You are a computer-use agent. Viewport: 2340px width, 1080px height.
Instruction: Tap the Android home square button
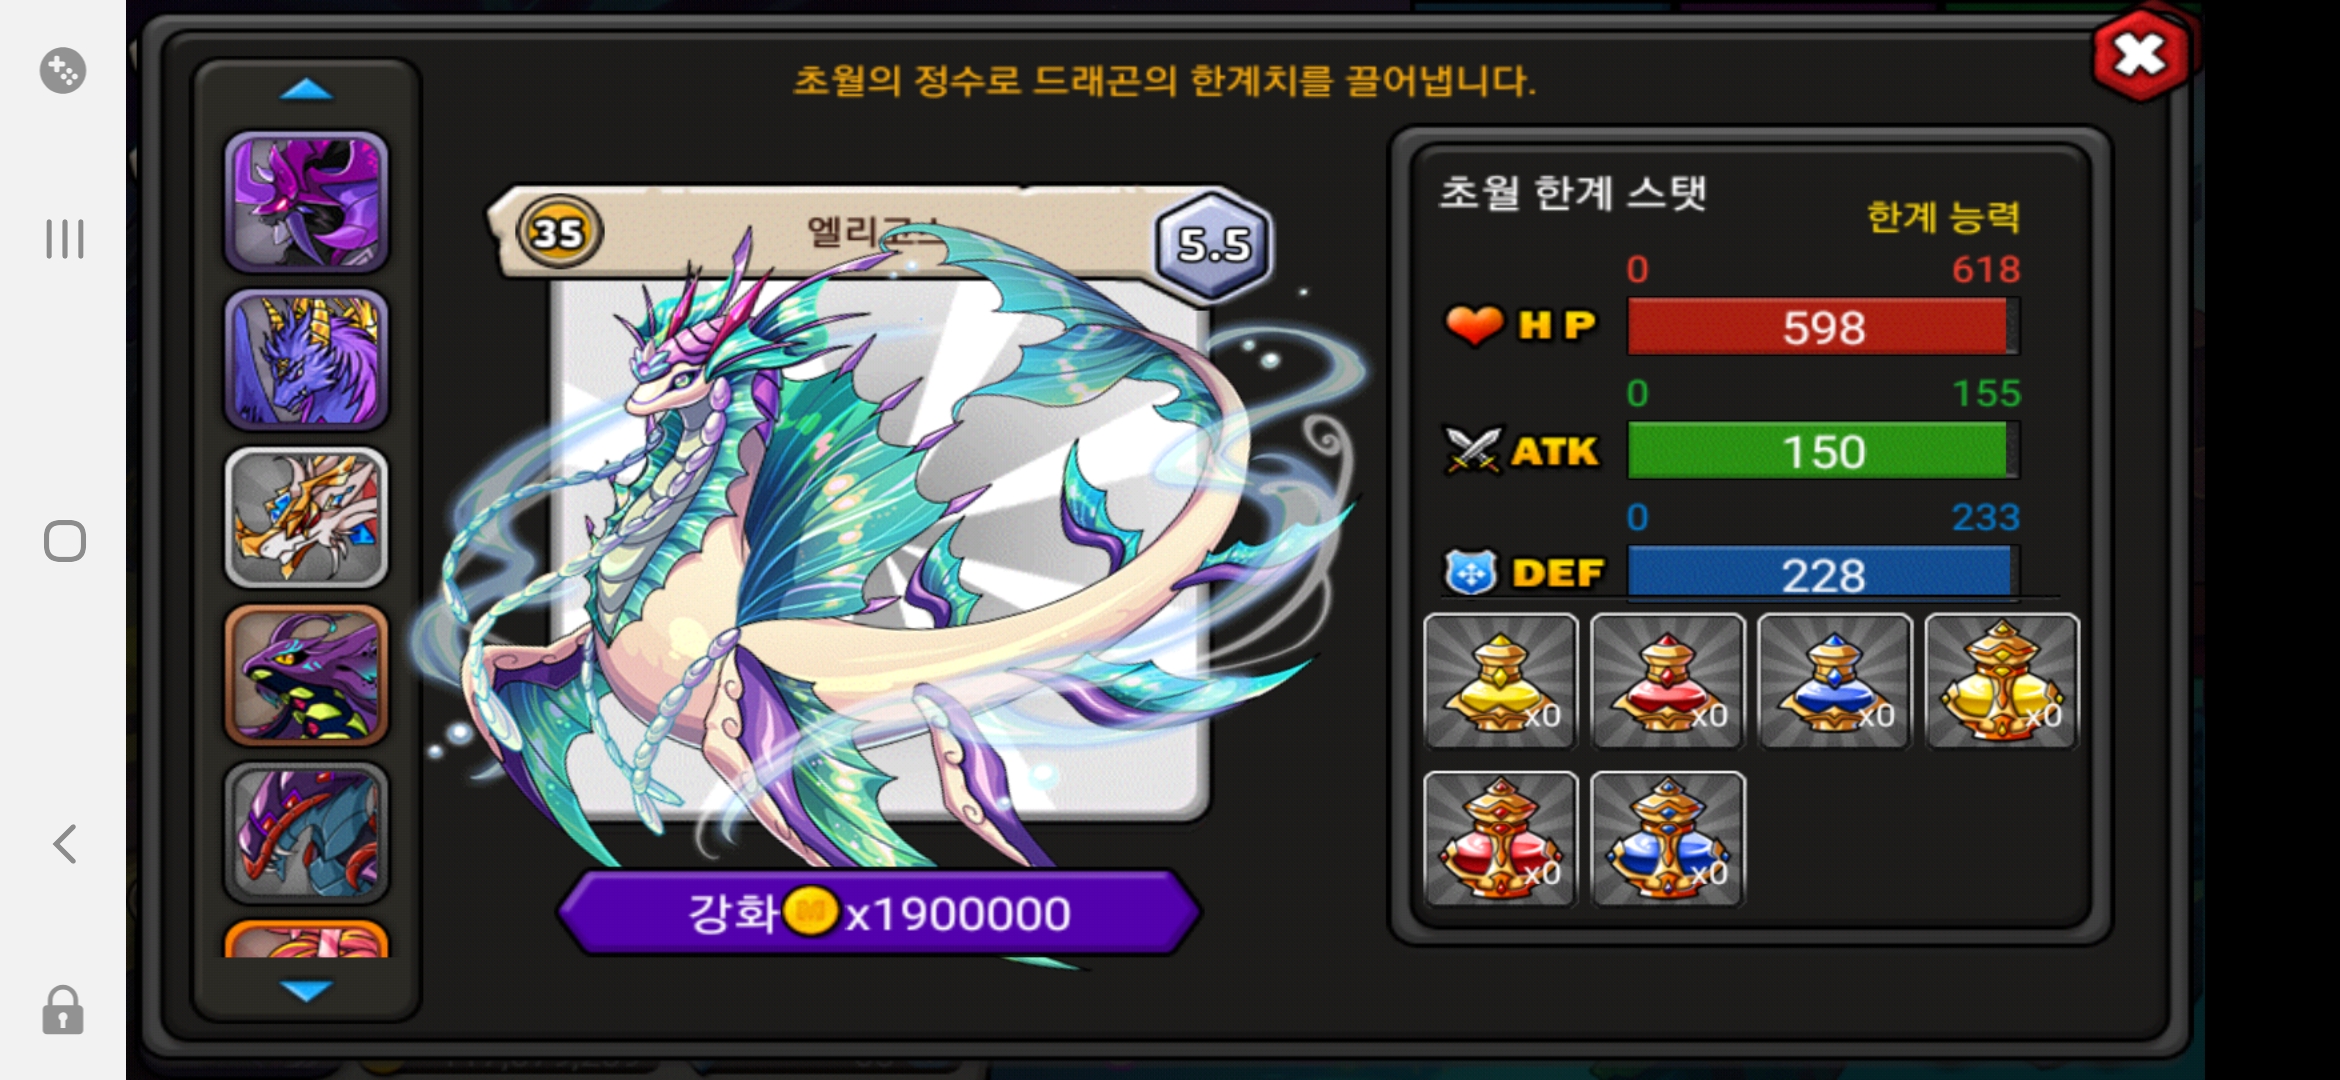click(65, 541)
